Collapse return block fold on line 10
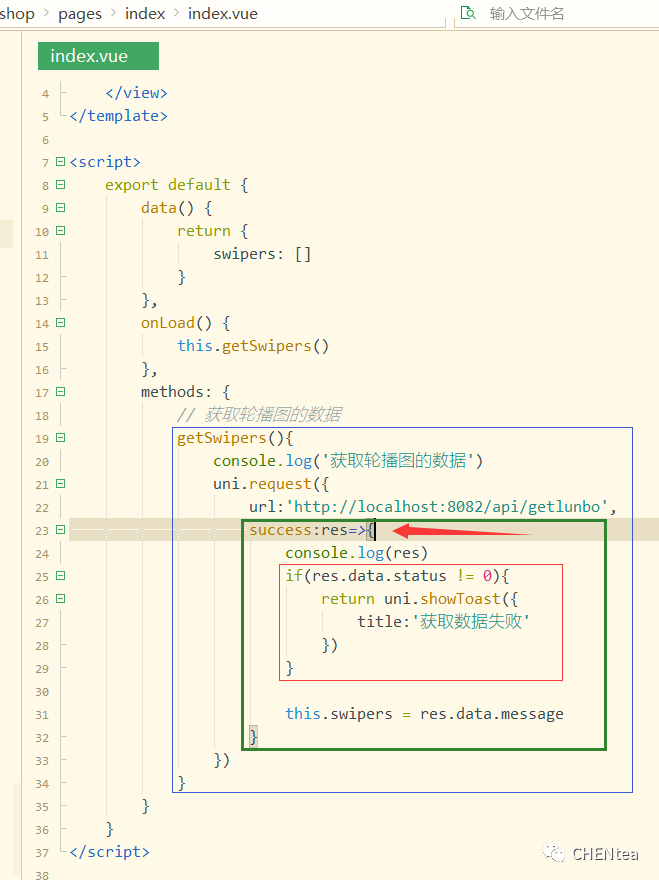Screen dimensions: 659x880 (x=61, y=231)
